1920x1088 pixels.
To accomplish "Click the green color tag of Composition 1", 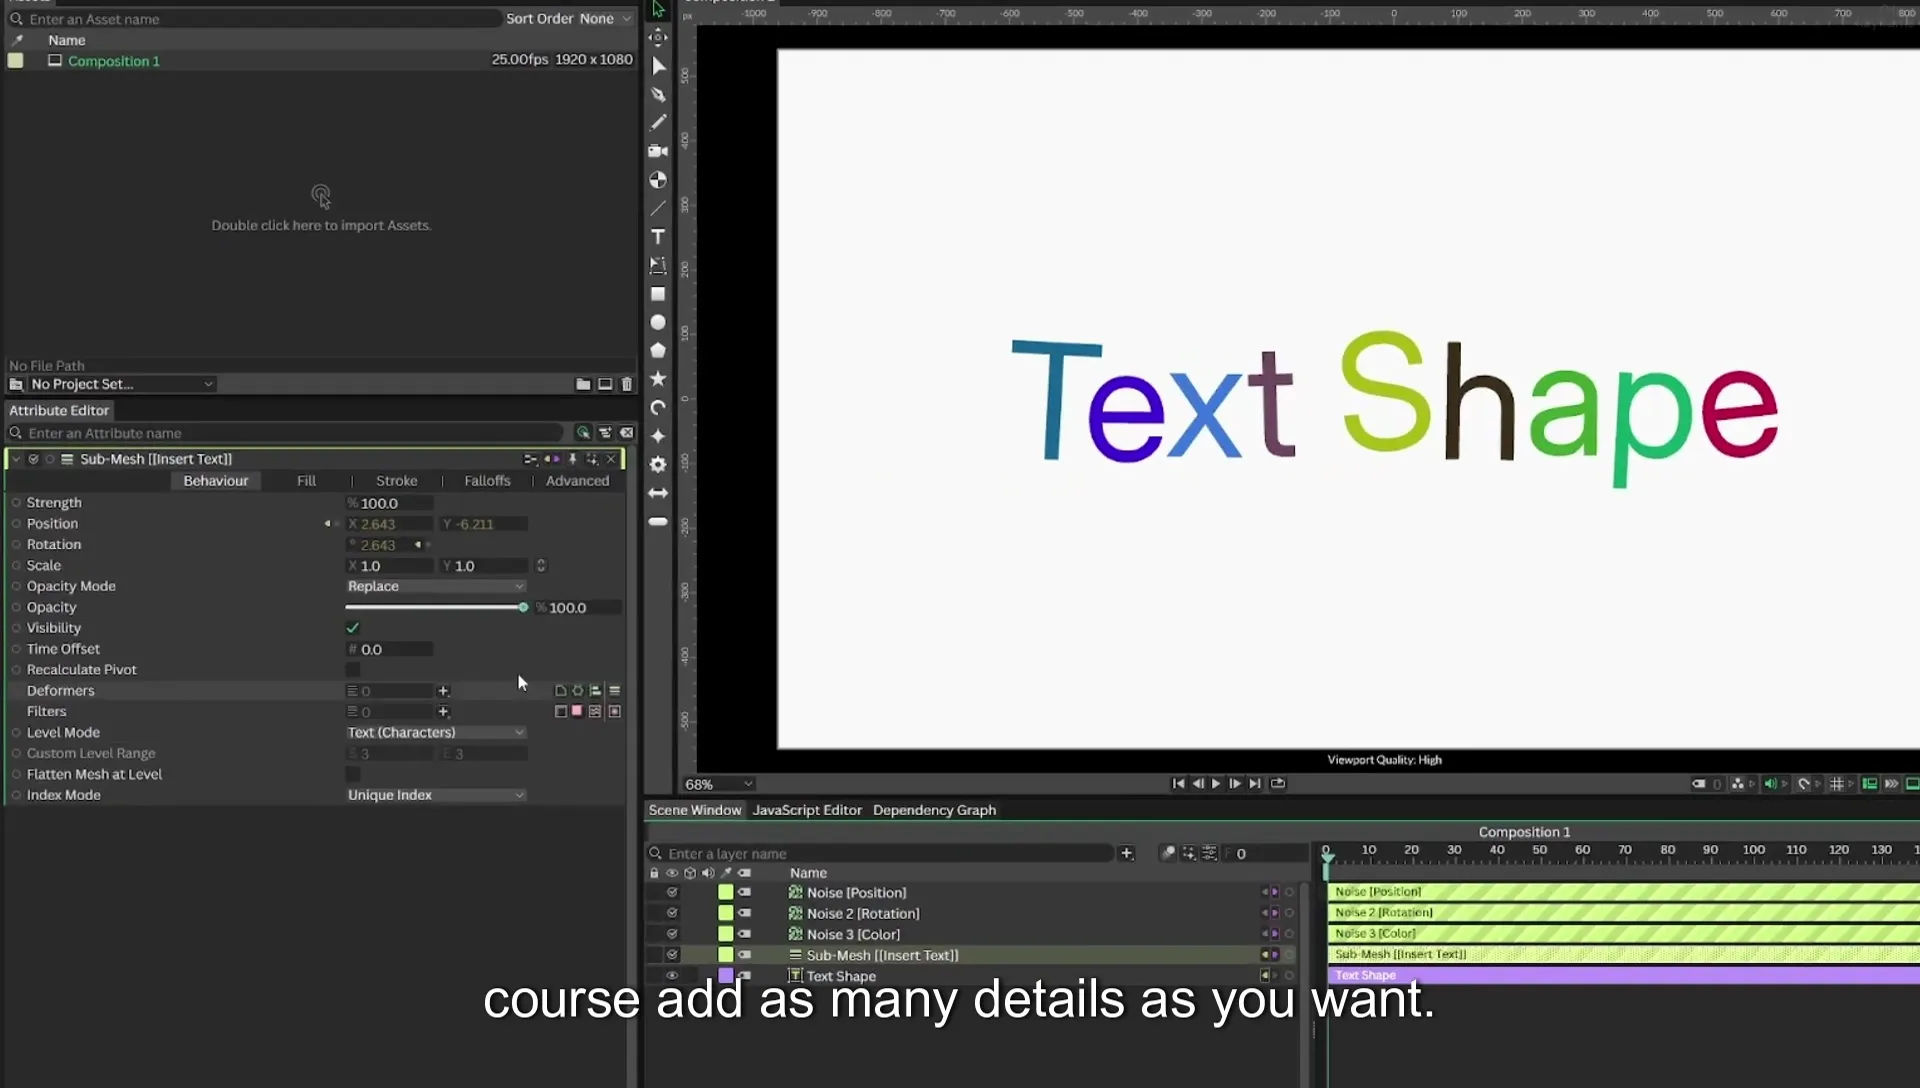I will 16,61.
